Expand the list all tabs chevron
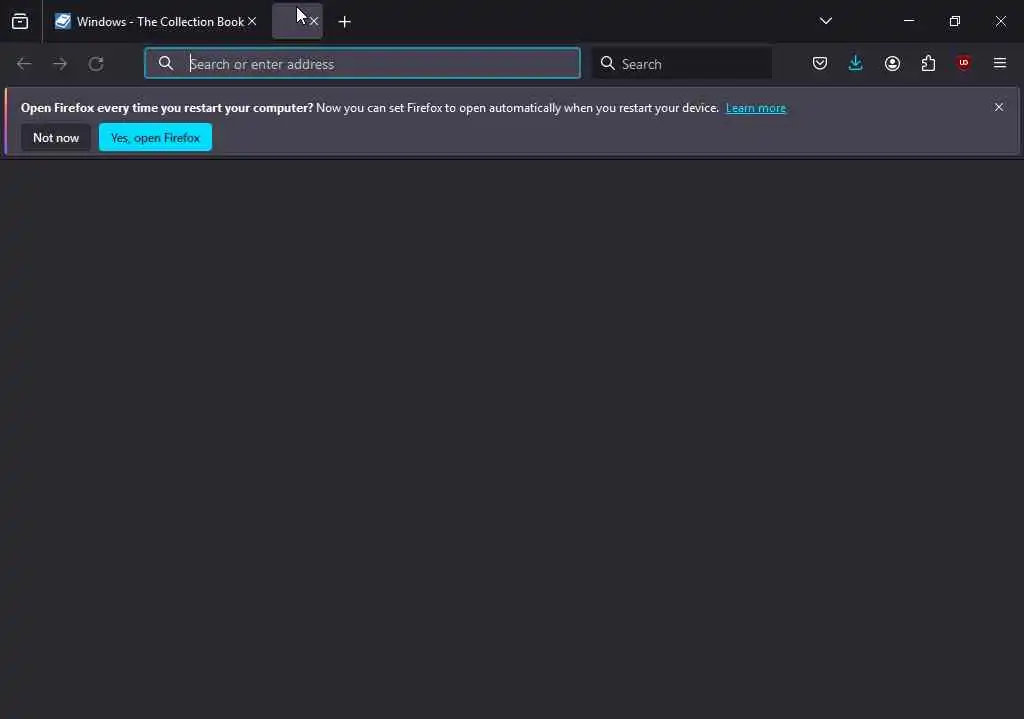Viewport: 1024px width, 719px height. tap(825, 21)
